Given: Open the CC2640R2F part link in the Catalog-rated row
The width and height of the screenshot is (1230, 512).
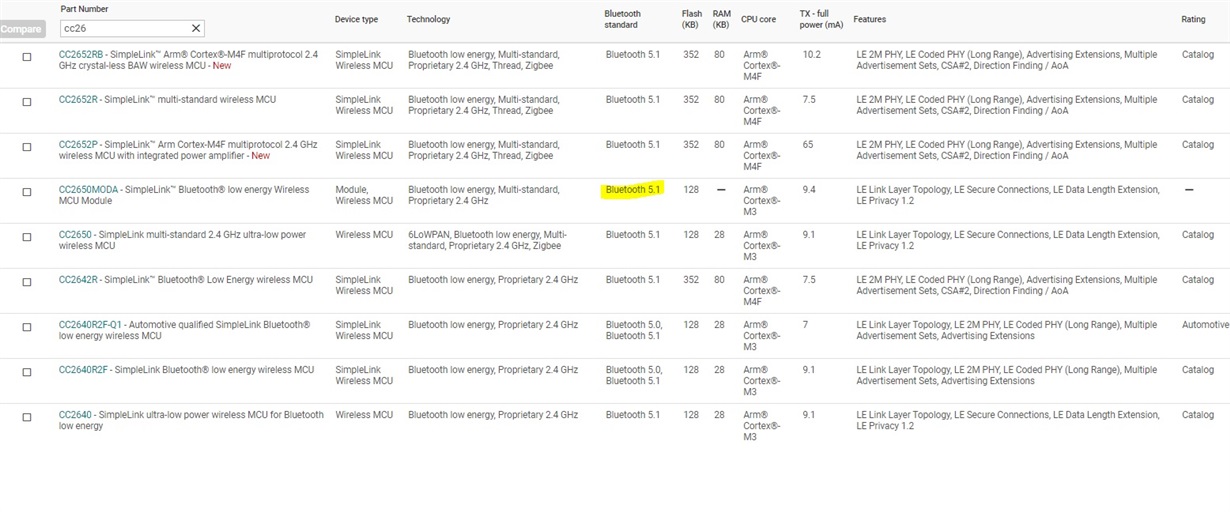Looking at the screenshot, I should pyautogui.click(x=83, y=369).
